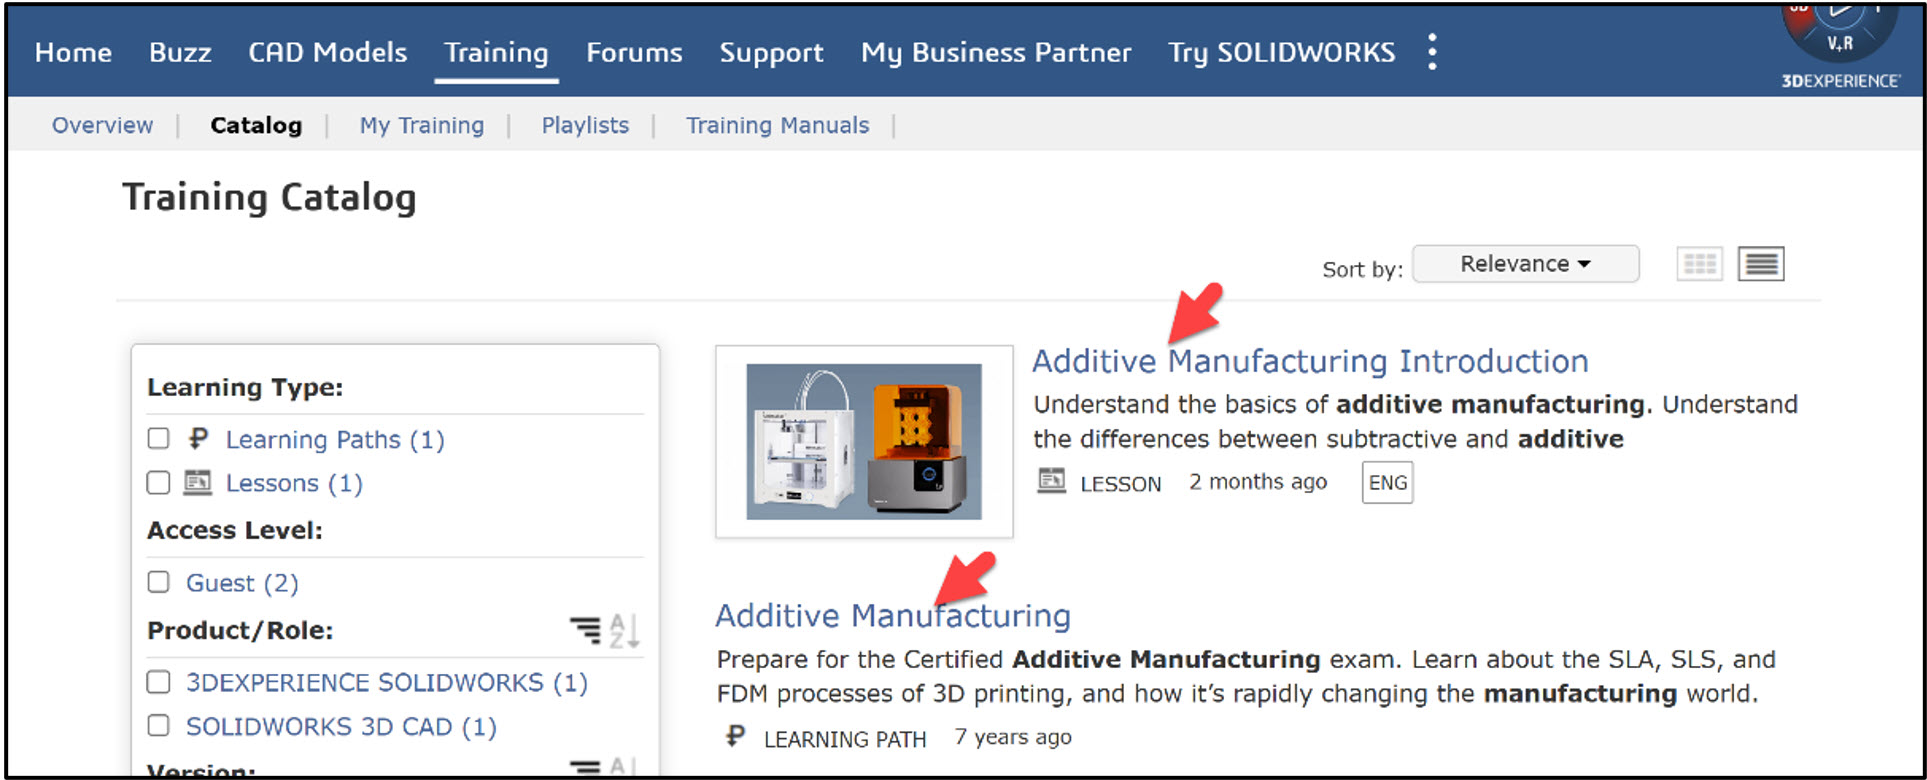Open the Additive Manufacturing Introduction lesson link
Viewport: 1927px width, 780px height.
pos(1310,361)
